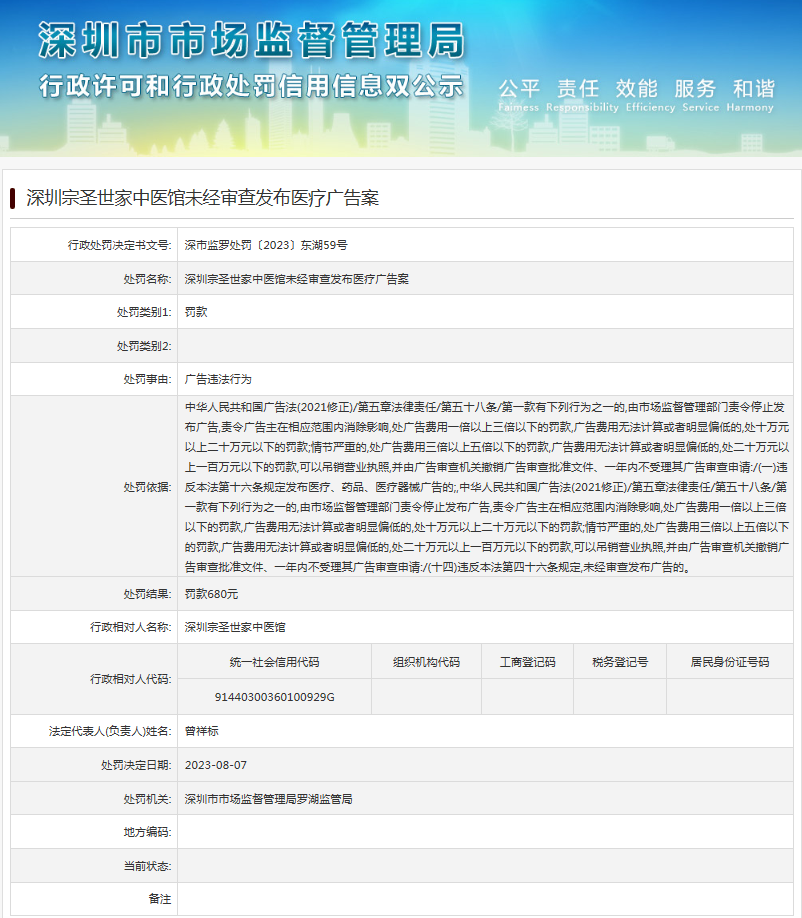Click the 服务 Service slogan text
The height and width of the screenshot is (918, 802).
click(694, 90)
